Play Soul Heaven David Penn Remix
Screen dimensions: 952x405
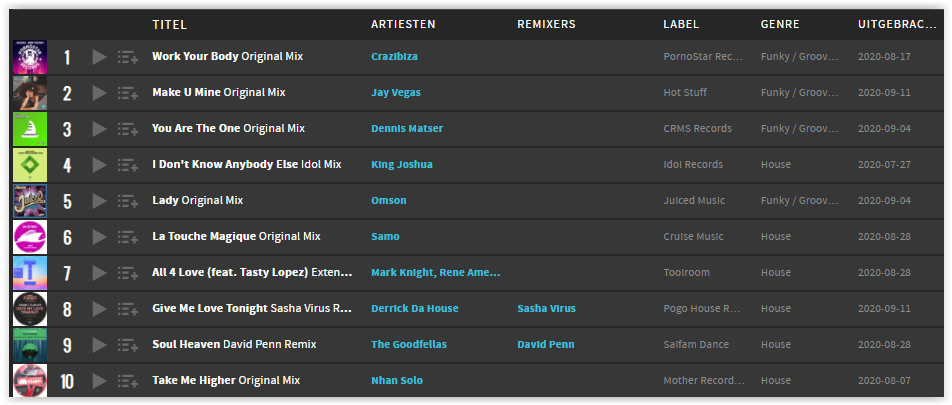coord(100,345)
